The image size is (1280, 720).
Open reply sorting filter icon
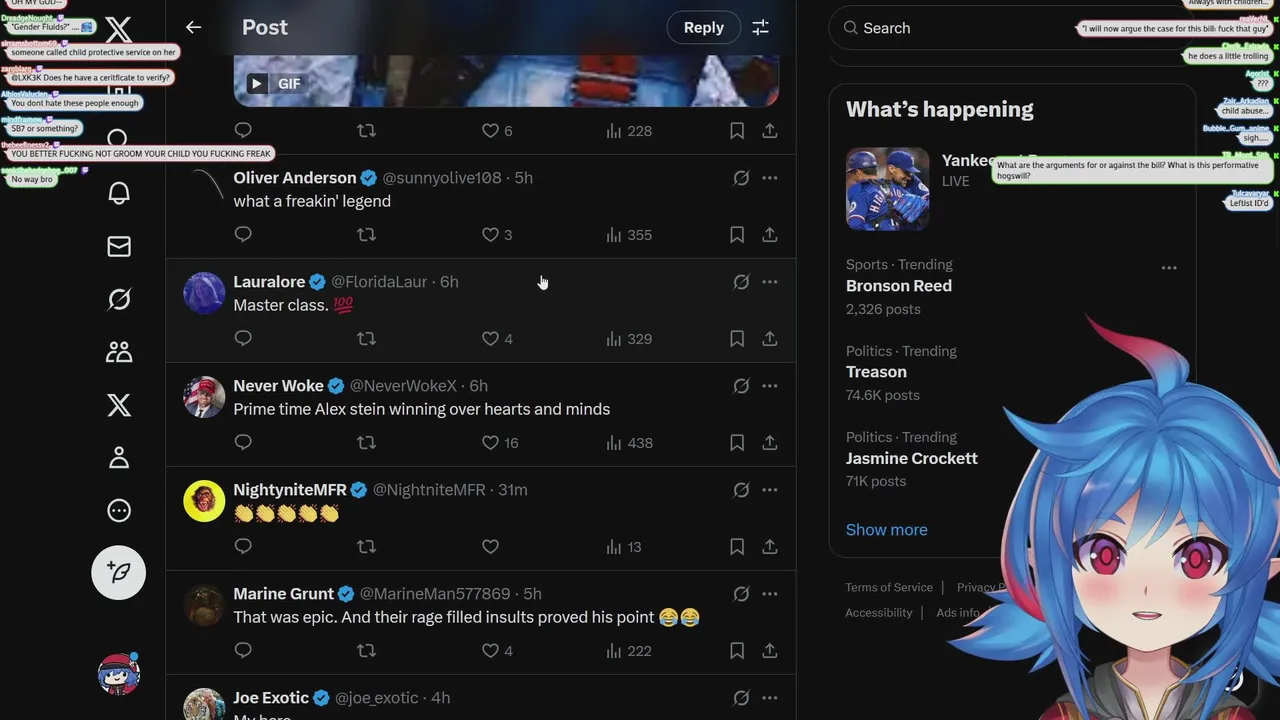click(x=761, y=28)
